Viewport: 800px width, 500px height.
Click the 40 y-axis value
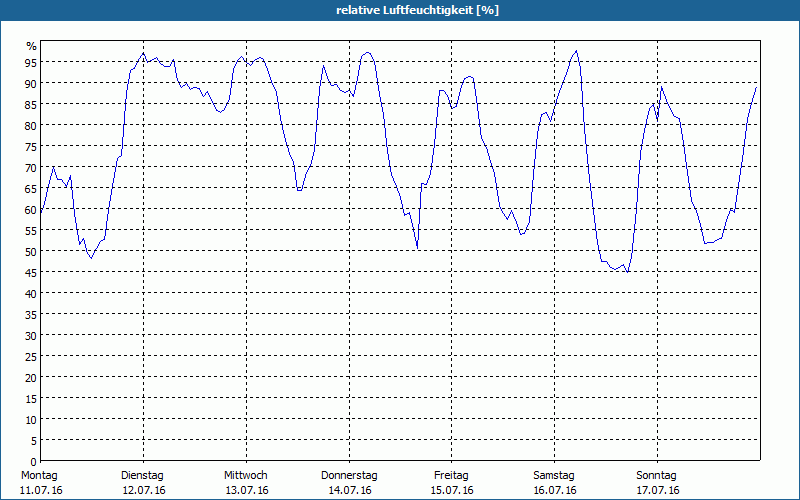click(x=31, y=294)
